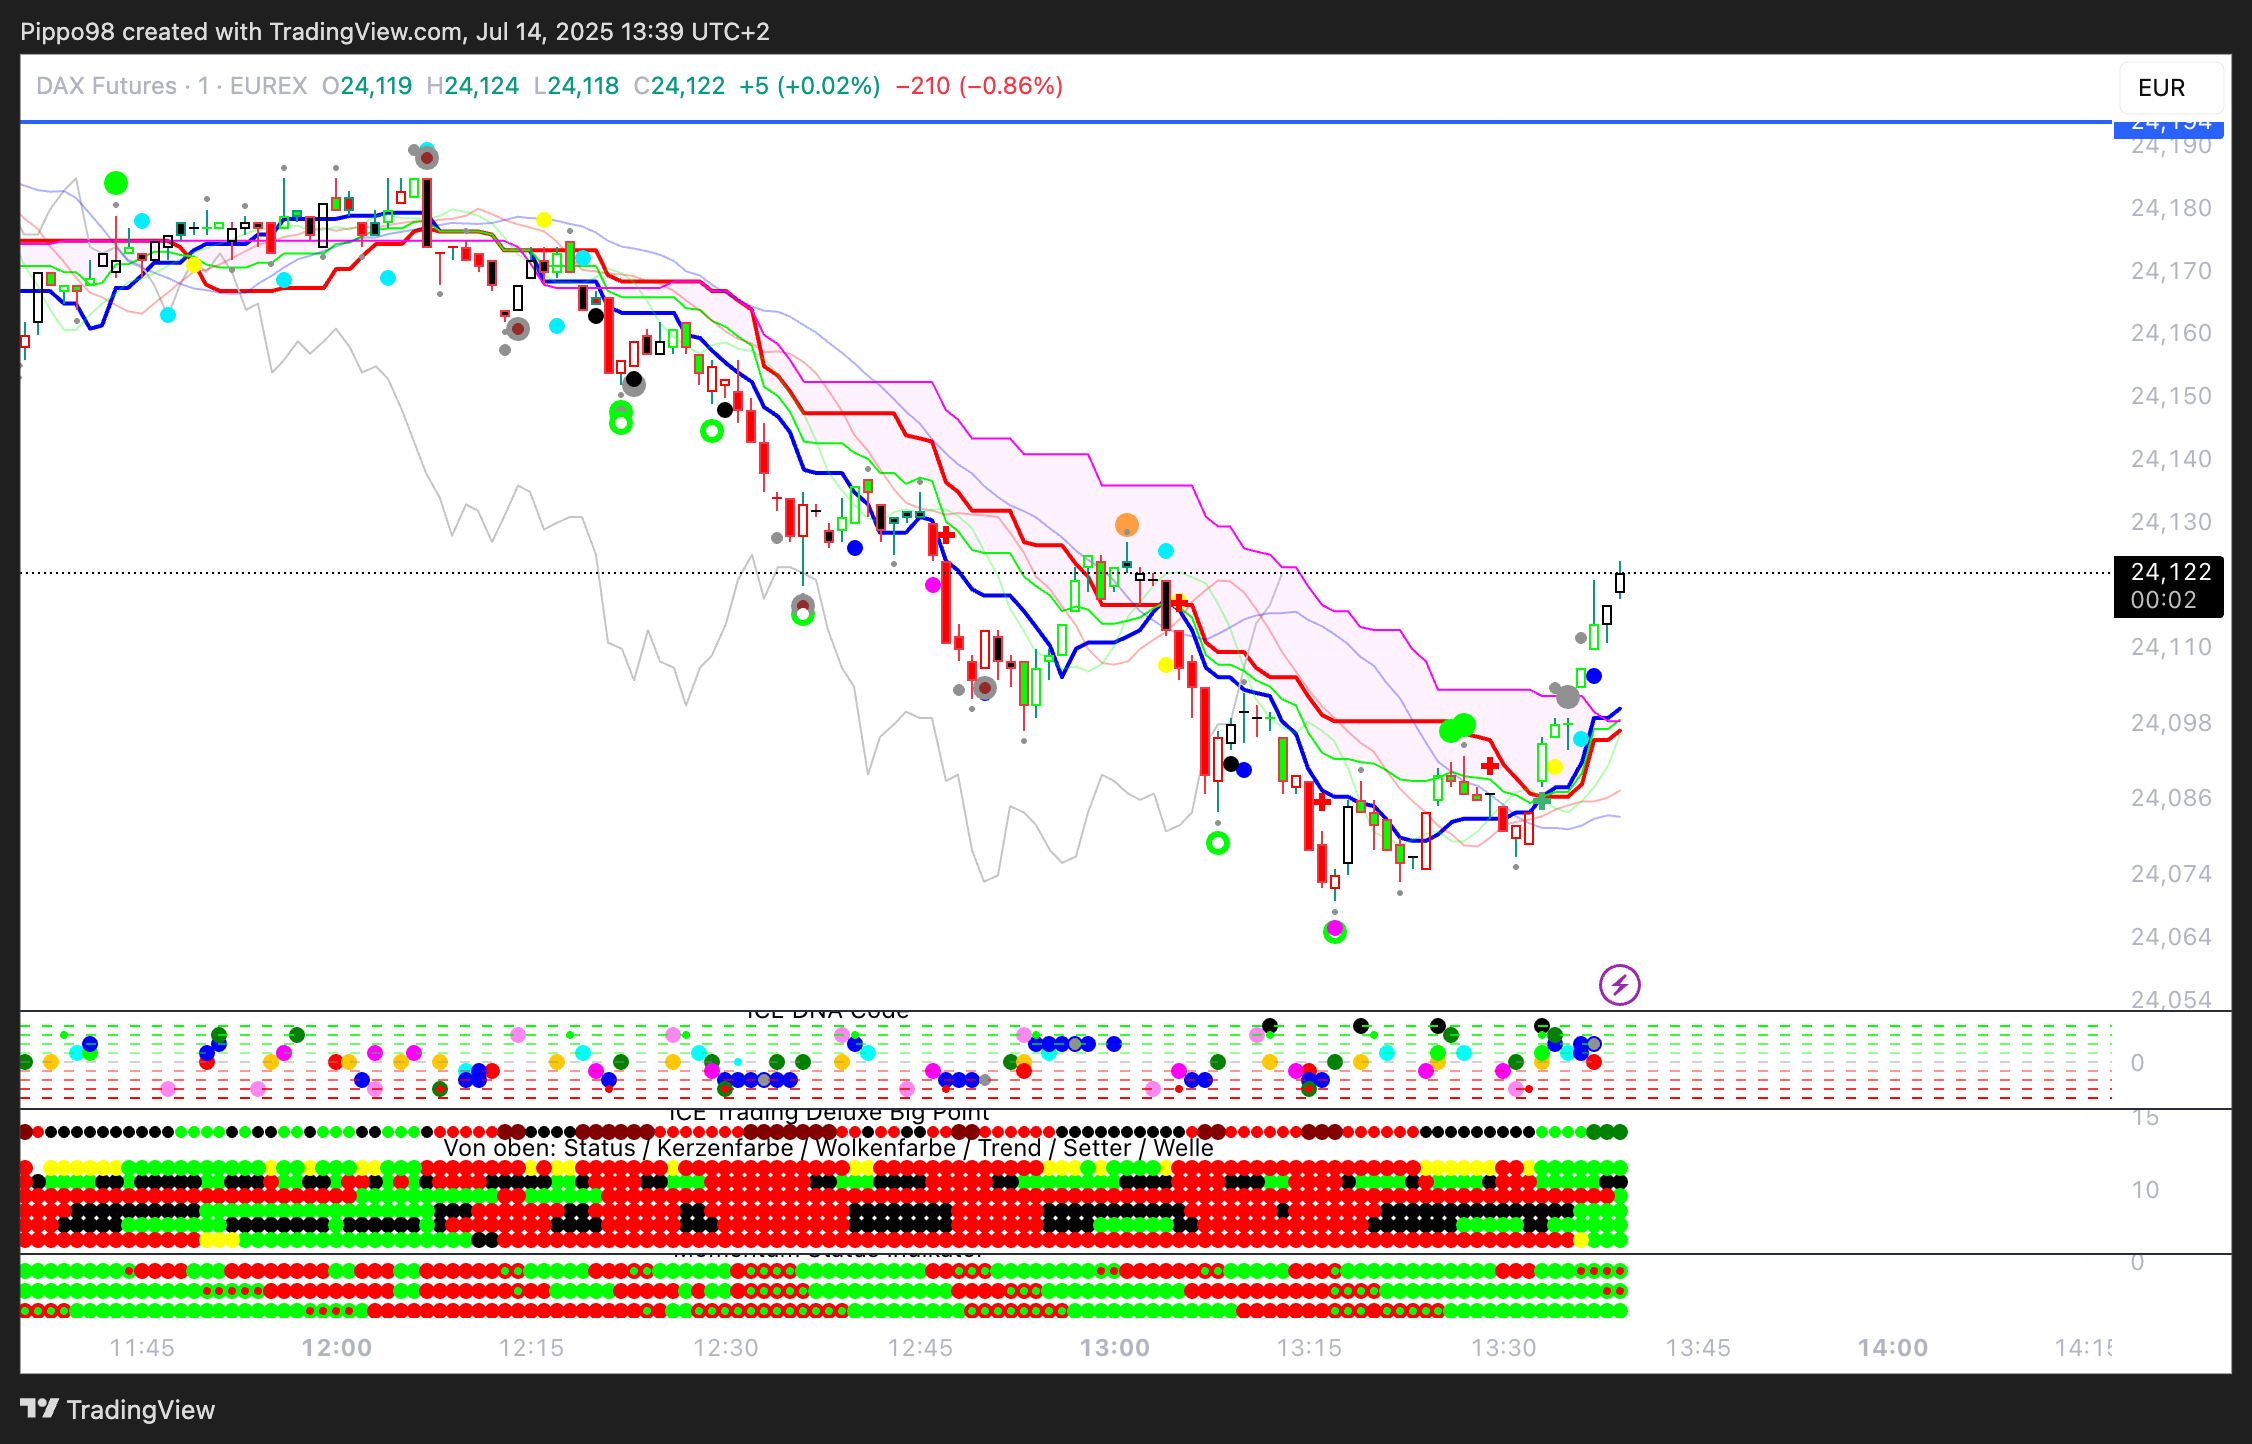This screenshot has width=2252, height=1444.
Task: Click the 12:00 time axis label
Action: pyautogui.click(x=336, y=1348)
